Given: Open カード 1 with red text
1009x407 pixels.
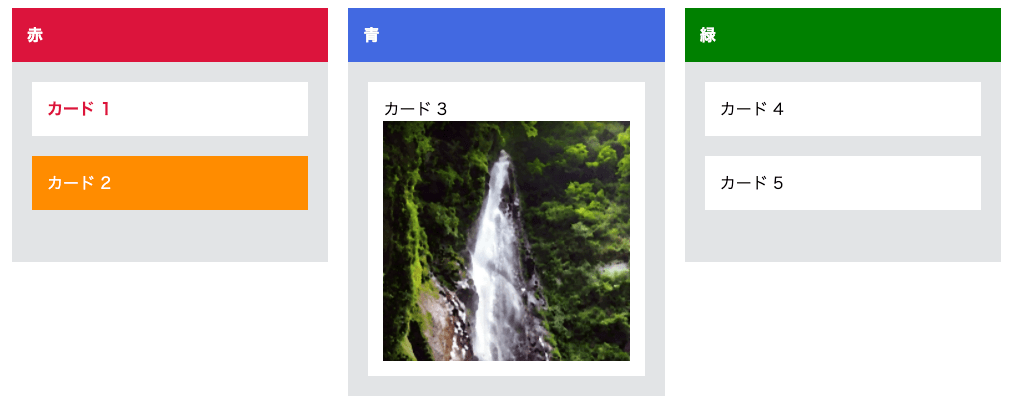Looking at the screenshot, I should click(x=170, y=109).
